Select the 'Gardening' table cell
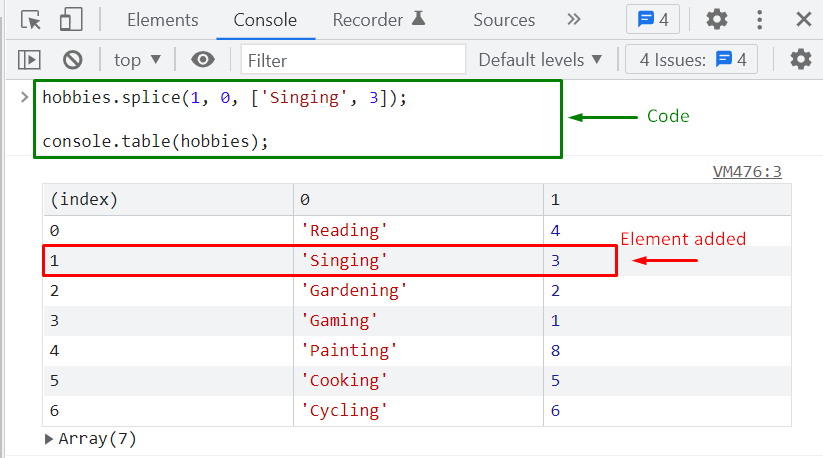This screenshot has width=823, height=458. 418,291
